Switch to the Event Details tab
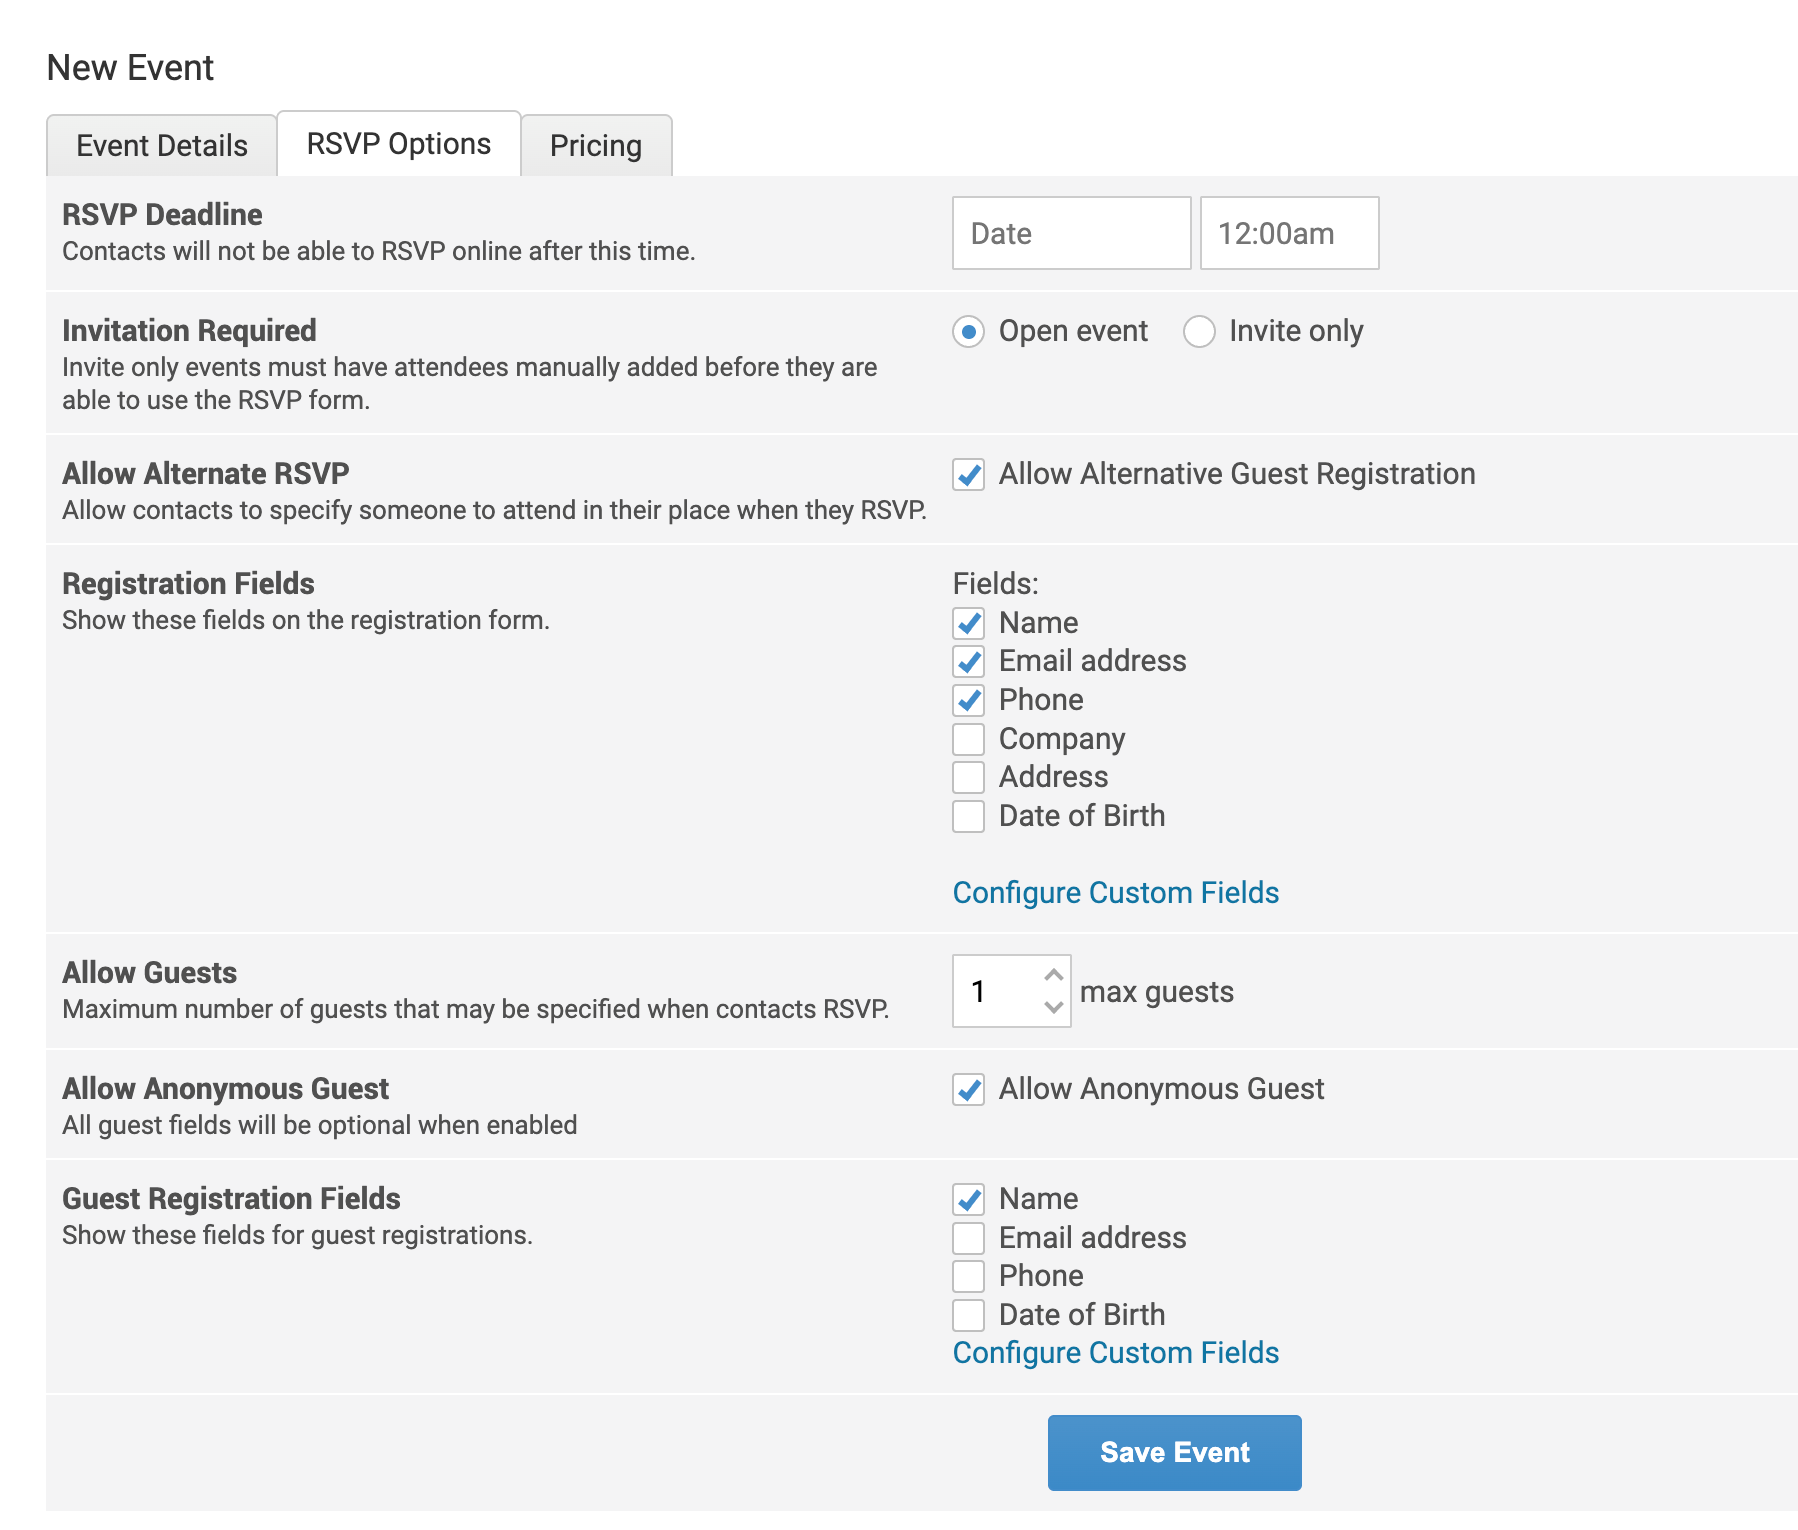 click(x=162, y=146)
